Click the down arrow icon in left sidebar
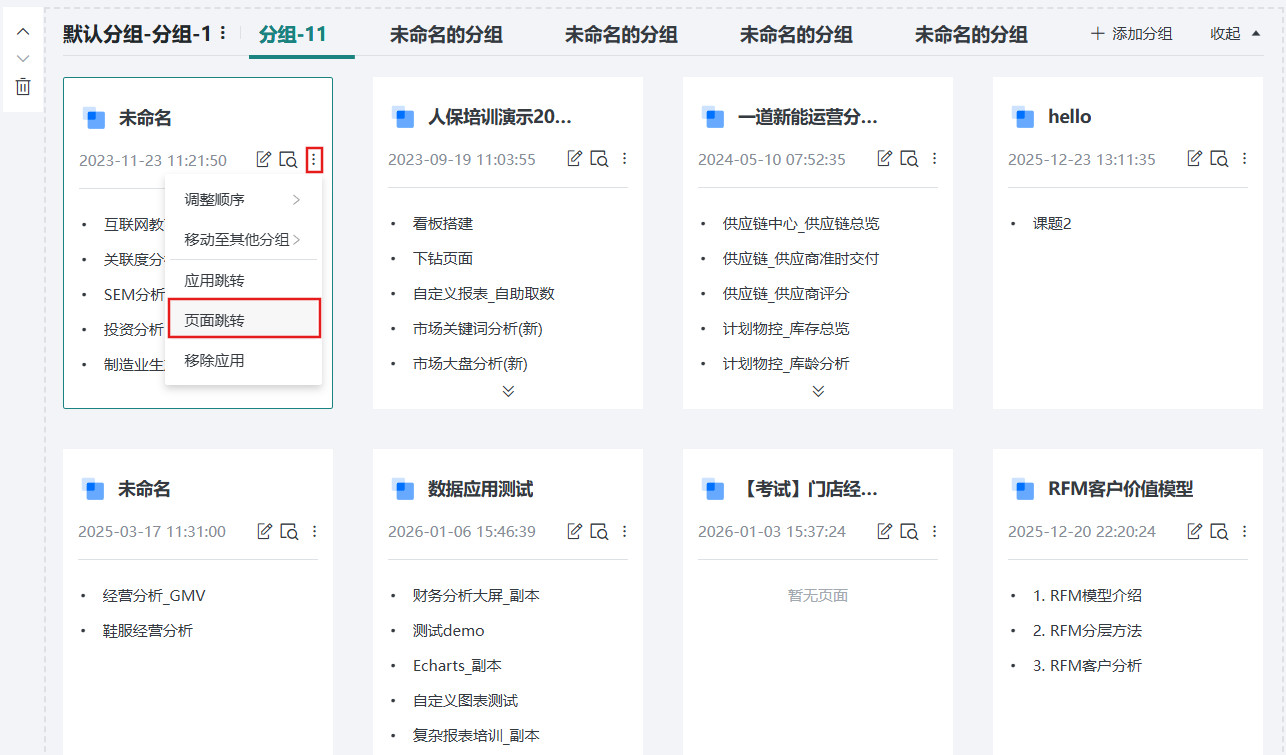 [x=22, y=58]
